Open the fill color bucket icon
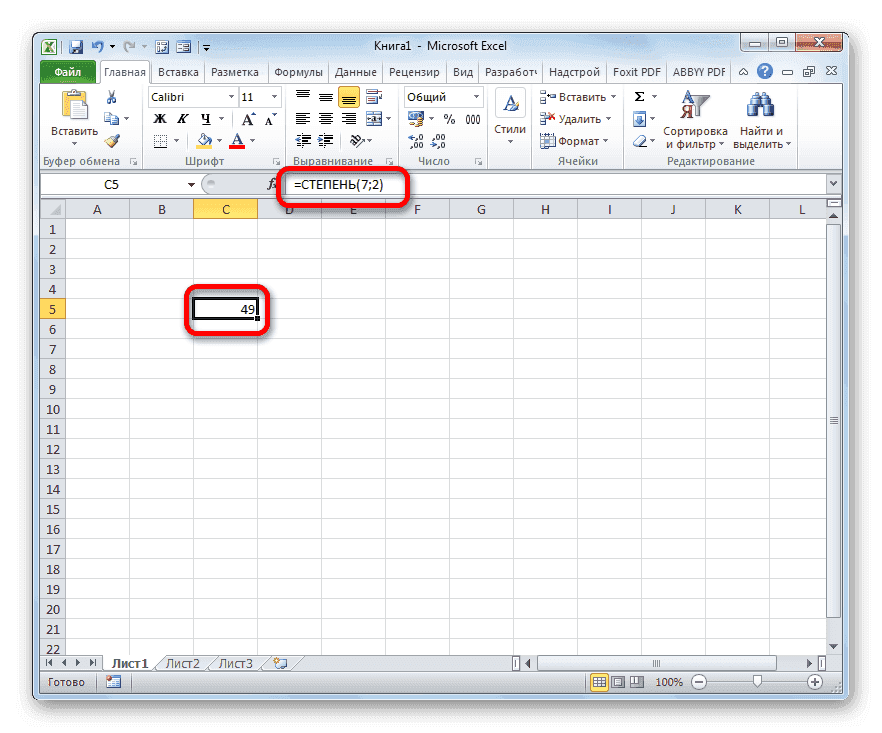 coord(205,139)
